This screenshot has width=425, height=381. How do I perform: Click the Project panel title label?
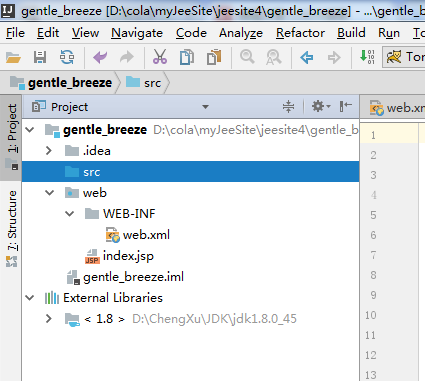(69, 107)
